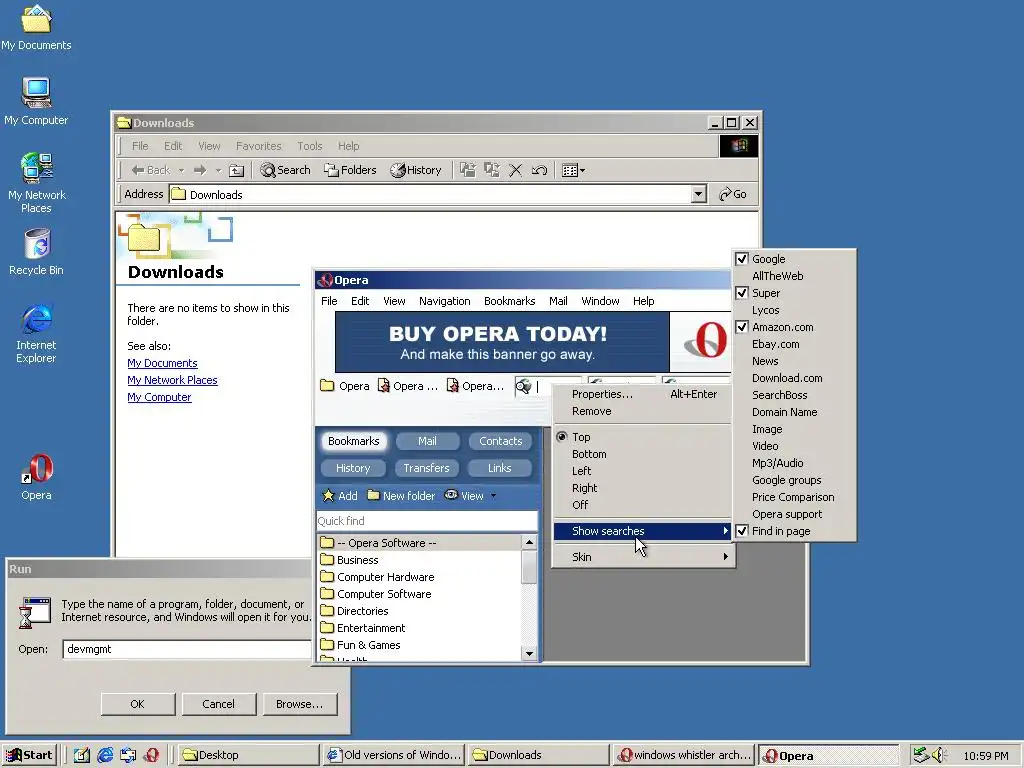The height and width of the screenshot is (768, 1024).
Task: Launch Internet Explorer from desktop icon
Action: (36, 333)
